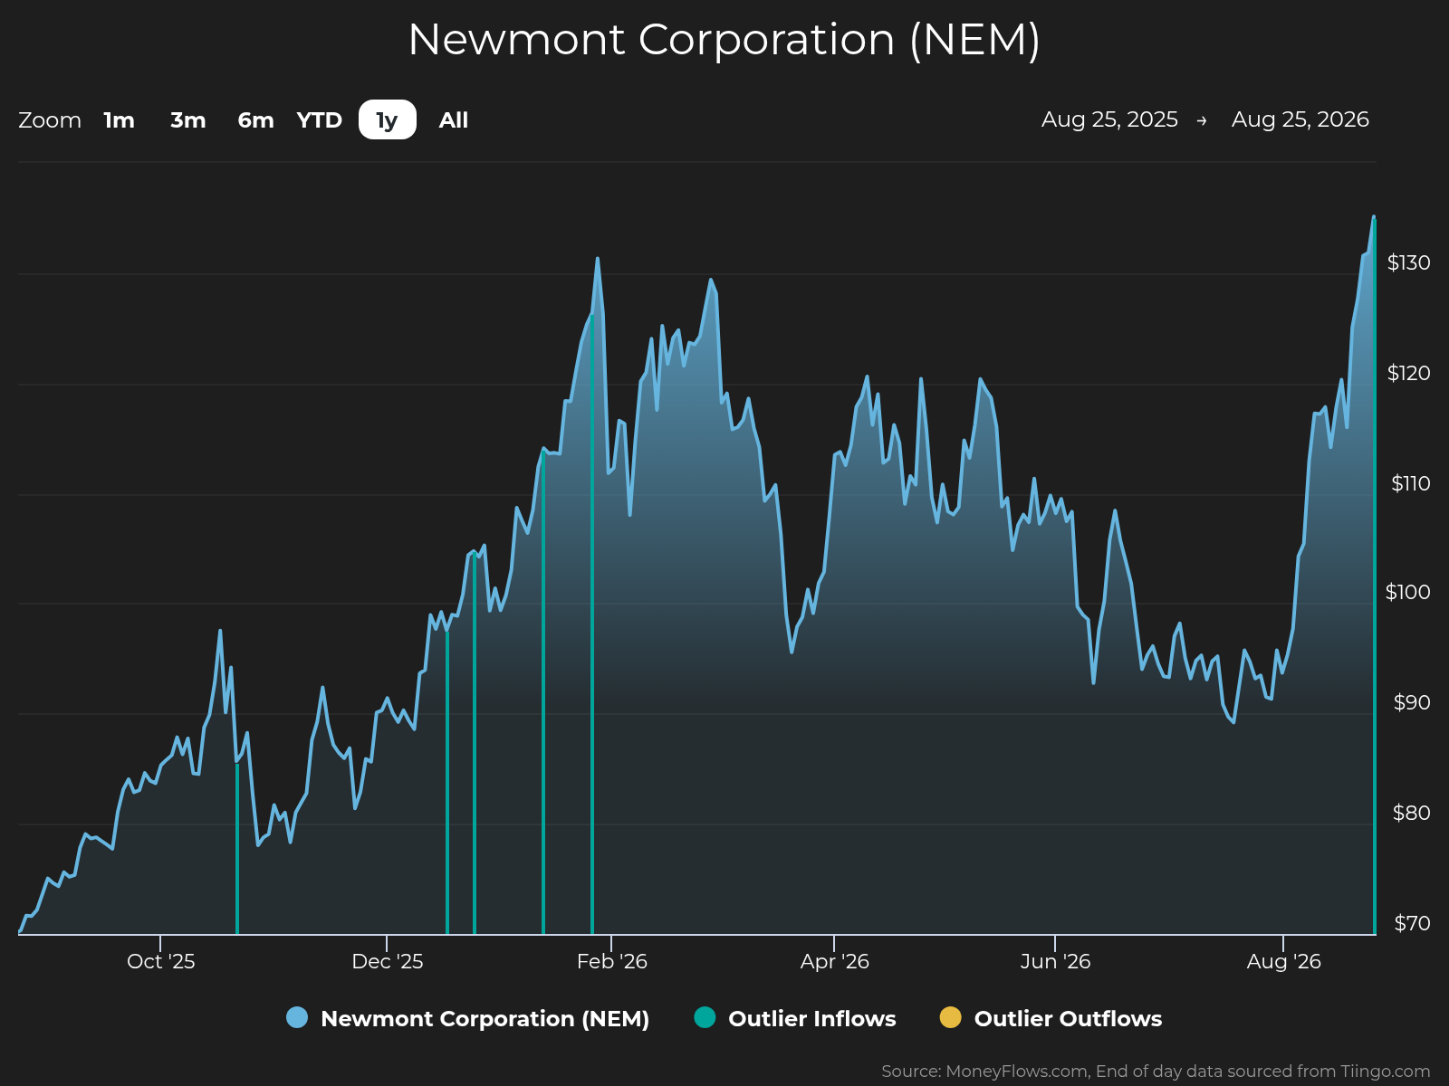Click the chart title Newmont Corporation (NEM)
Screen dimensions: 1449x1086
(x=724, y=40)
